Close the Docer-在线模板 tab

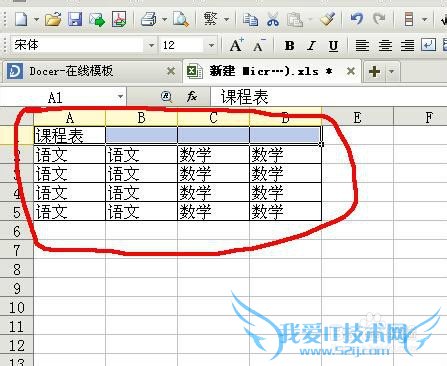coord(171,71)
